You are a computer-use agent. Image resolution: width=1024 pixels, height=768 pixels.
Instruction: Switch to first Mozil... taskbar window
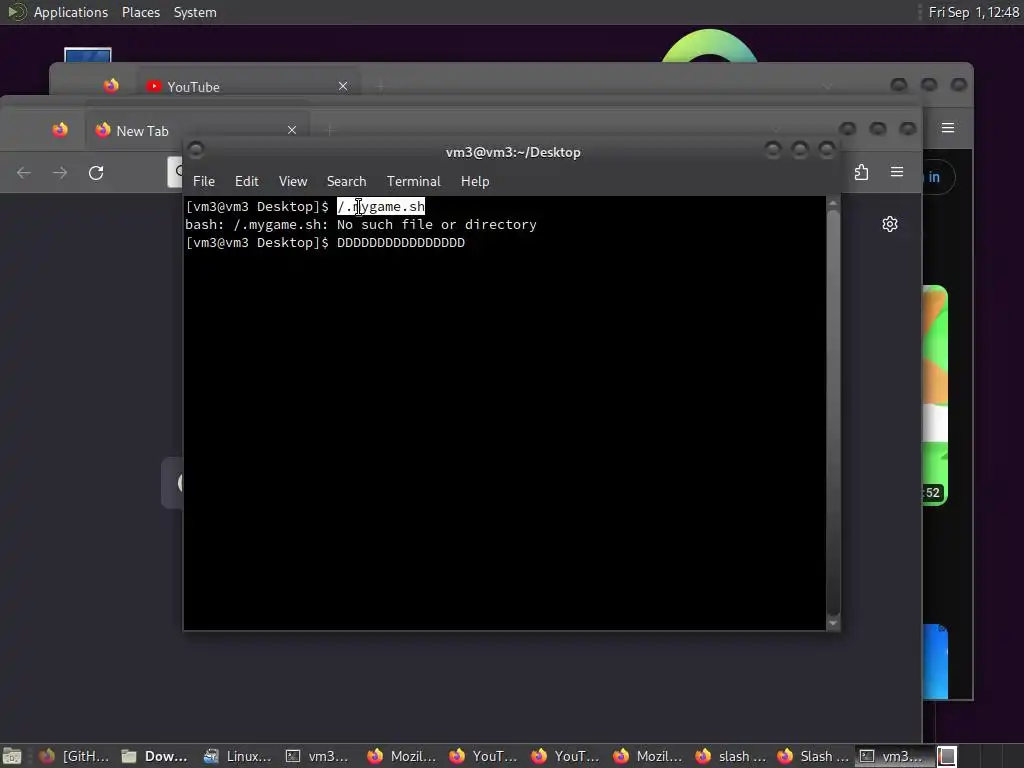[401, 756]
